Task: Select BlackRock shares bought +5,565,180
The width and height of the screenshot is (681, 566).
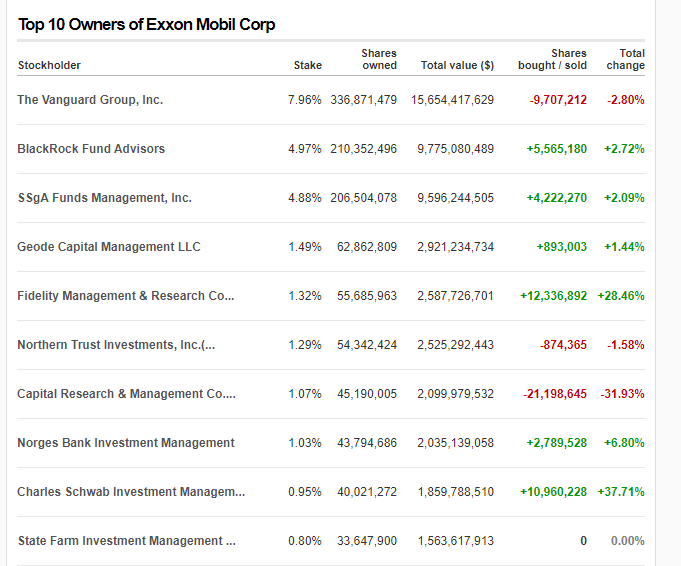Action: pyautogui.click(x=557, y=149)
